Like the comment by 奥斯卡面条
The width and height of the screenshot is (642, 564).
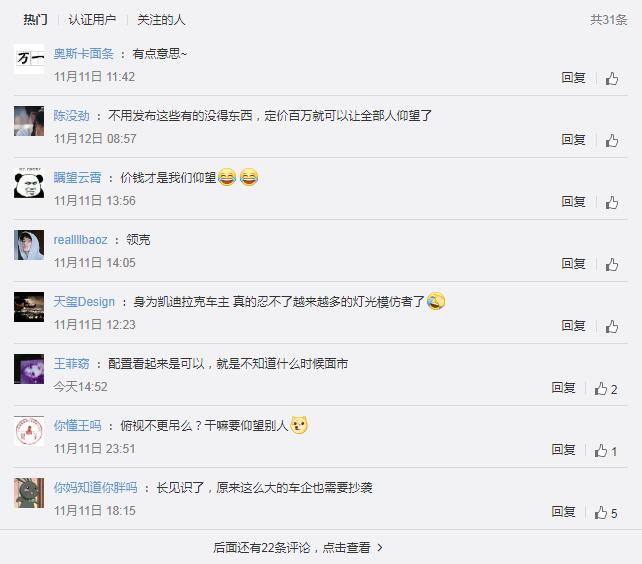pos(612,78)
